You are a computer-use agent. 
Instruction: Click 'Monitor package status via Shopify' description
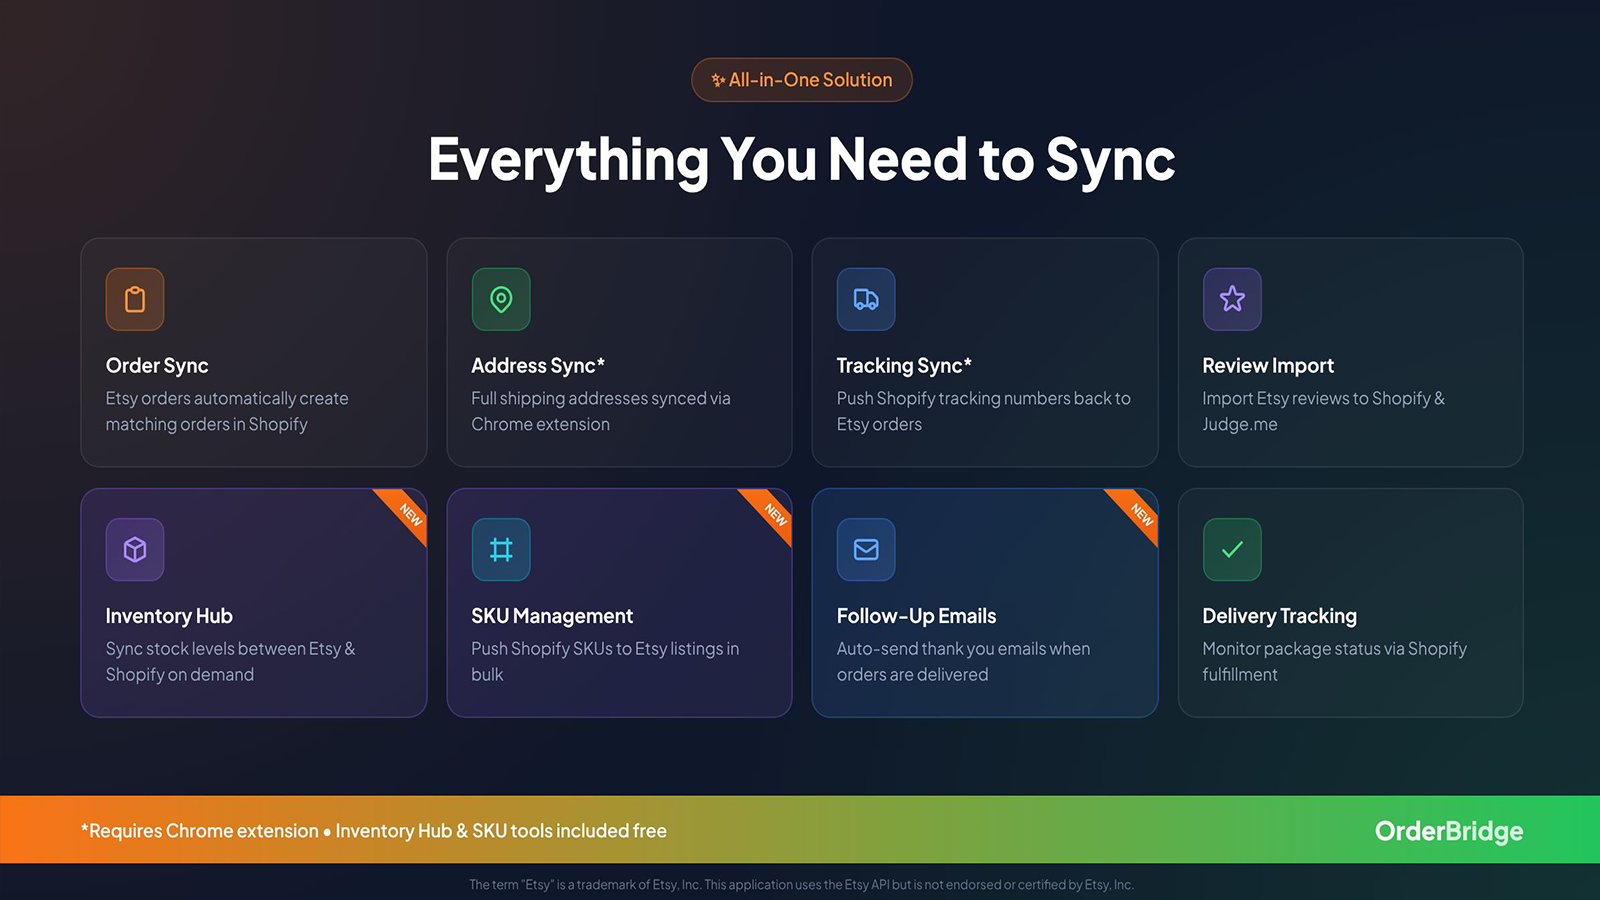[1335, 661]
